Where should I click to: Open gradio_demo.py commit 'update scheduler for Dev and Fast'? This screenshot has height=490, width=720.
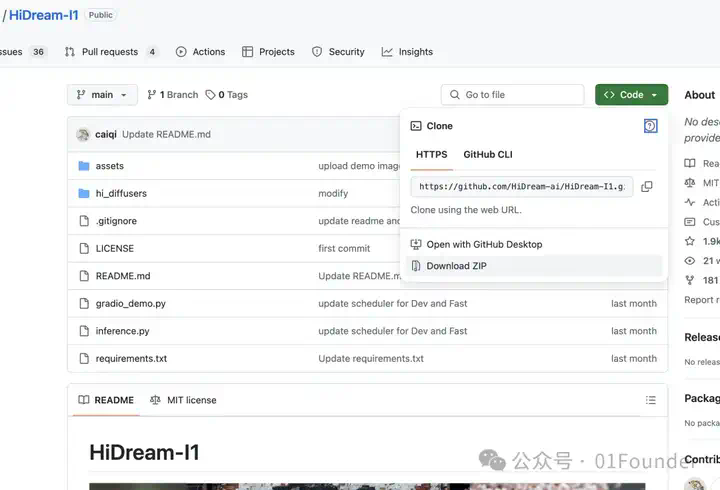pos(393,304)
